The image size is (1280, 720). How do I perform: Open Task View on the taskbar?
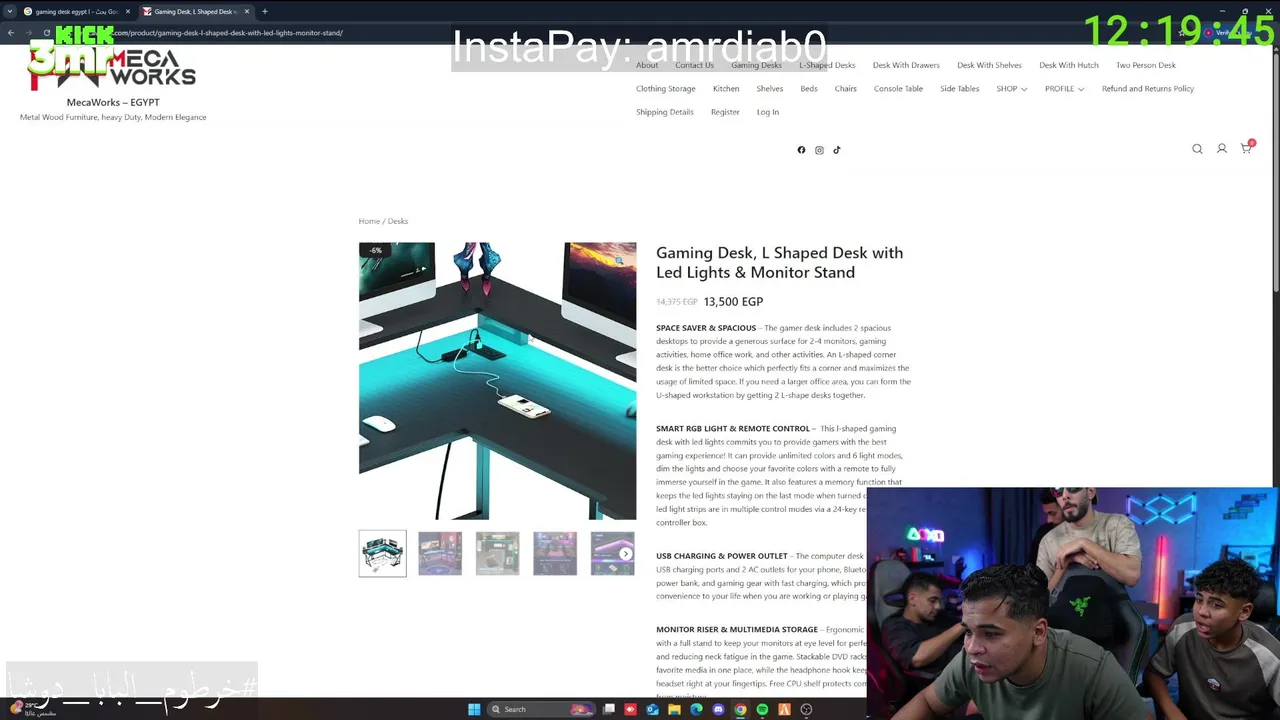tap(608, 709)
